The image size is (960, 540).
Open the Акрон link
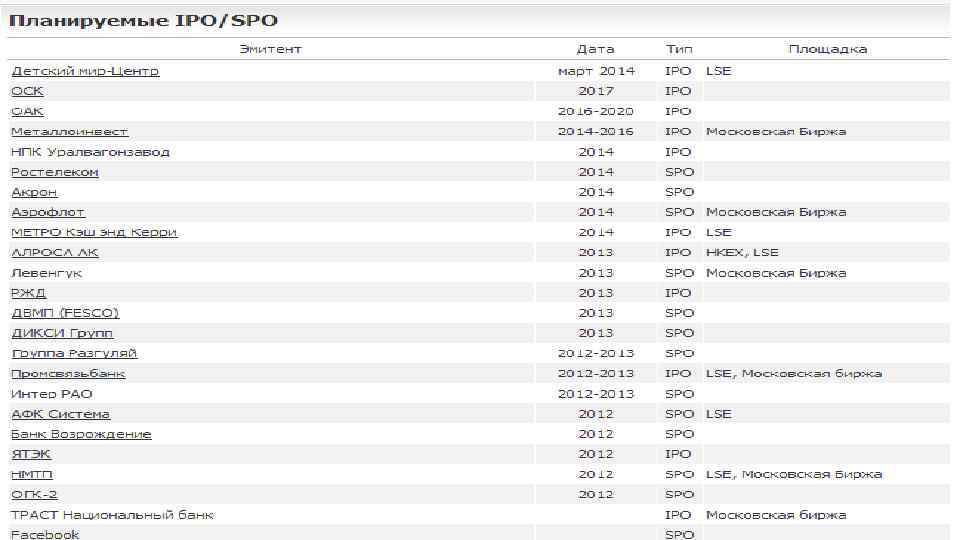pyautogui.click(x=34, y=192)
